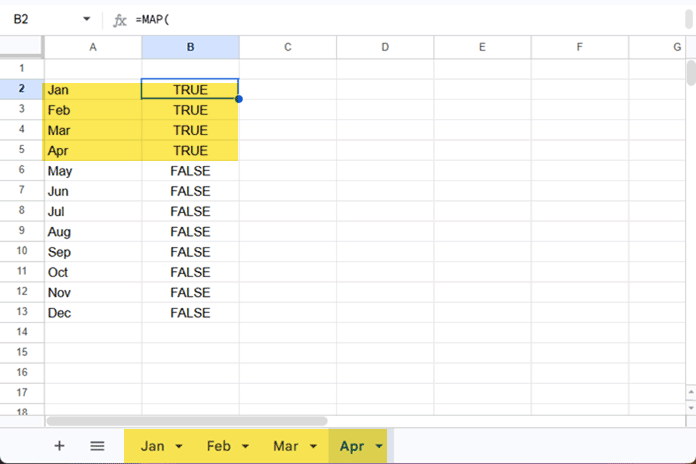This screenshot has width=696, height=464.
Task: Click cell containing Oct
Action: pos(93,272)
